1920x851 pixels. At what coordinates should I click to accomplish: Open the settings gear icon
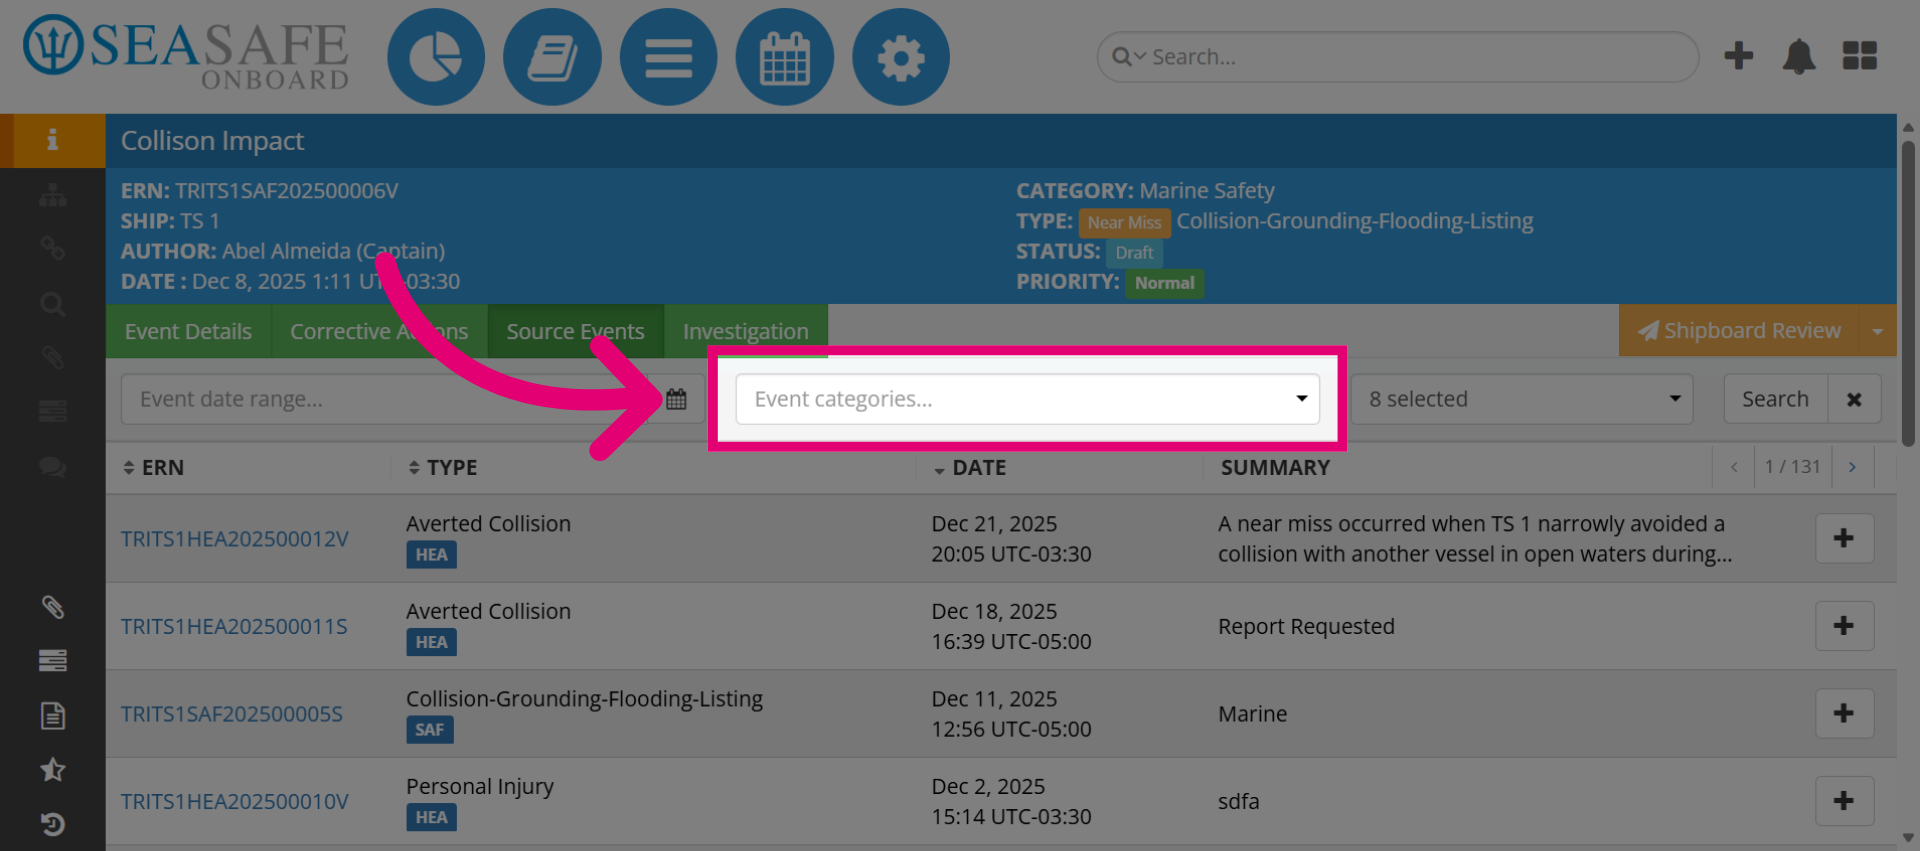click(901, 57)
